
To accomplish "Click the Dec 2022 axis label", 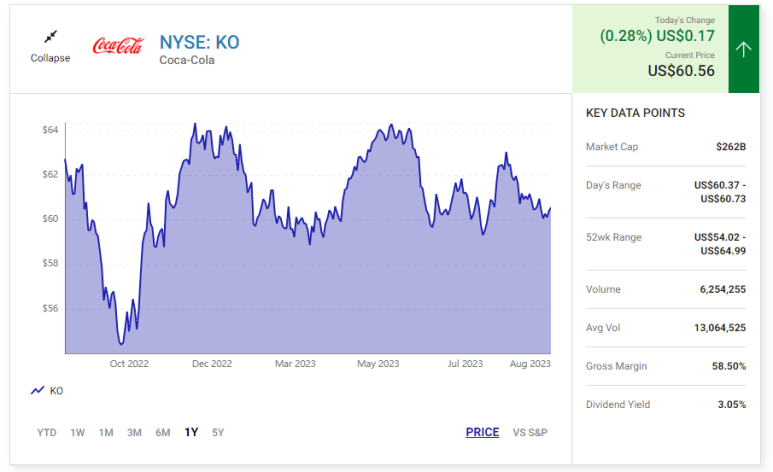I will click(212, 363).
